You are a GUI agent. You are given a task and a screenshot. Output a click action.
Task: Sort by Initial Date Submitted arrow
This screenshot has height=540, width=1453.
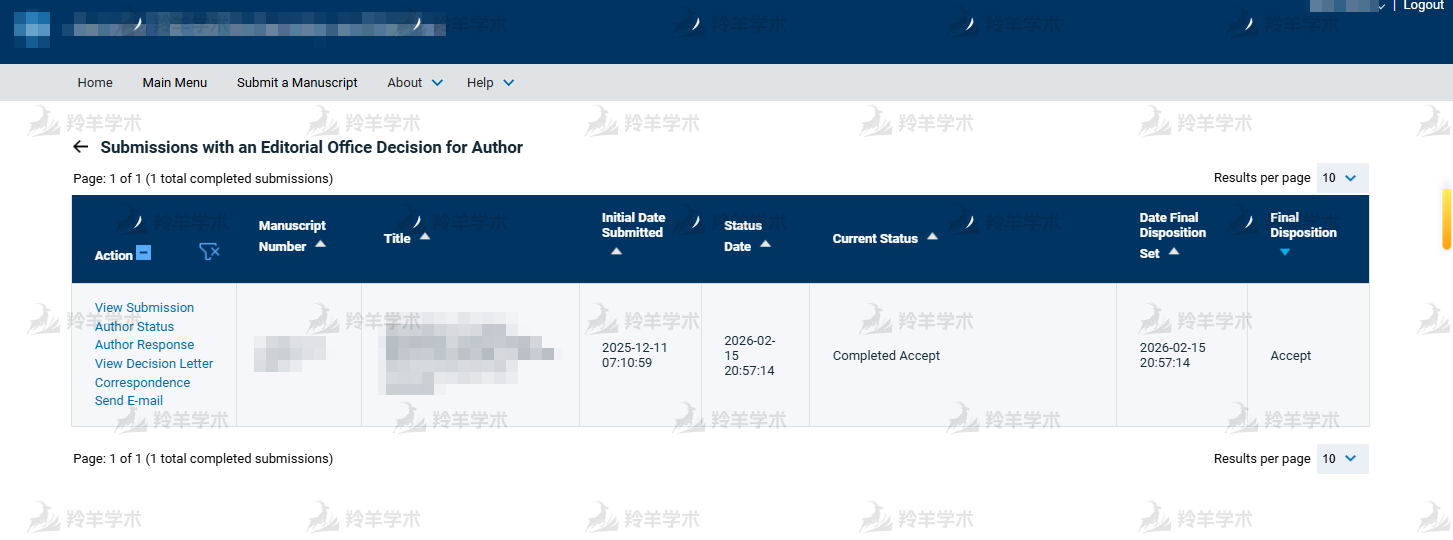tap(616, 252)
